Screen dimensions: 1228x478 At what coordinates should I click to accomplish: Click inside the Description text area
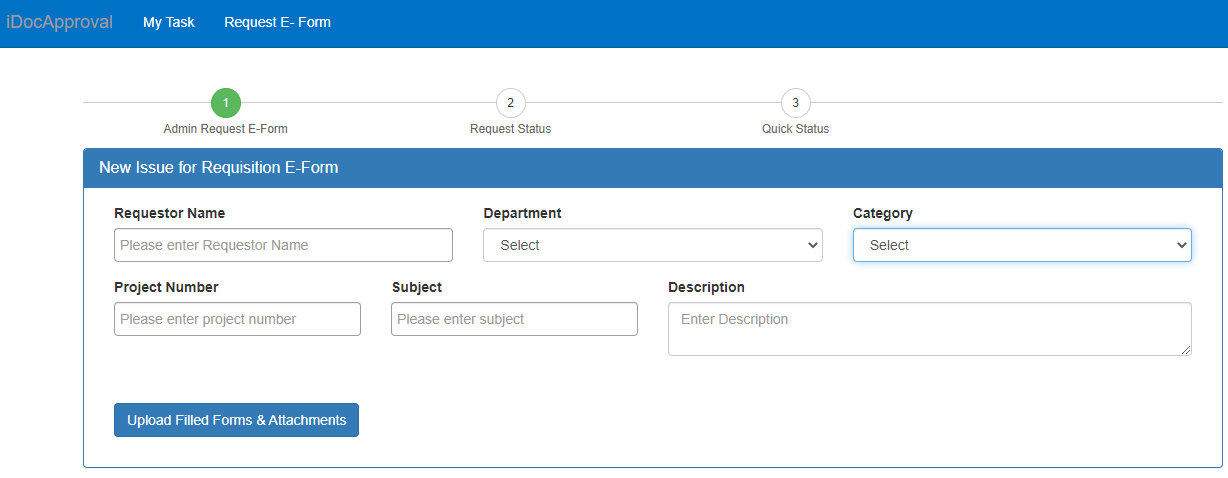click(928, 328)
